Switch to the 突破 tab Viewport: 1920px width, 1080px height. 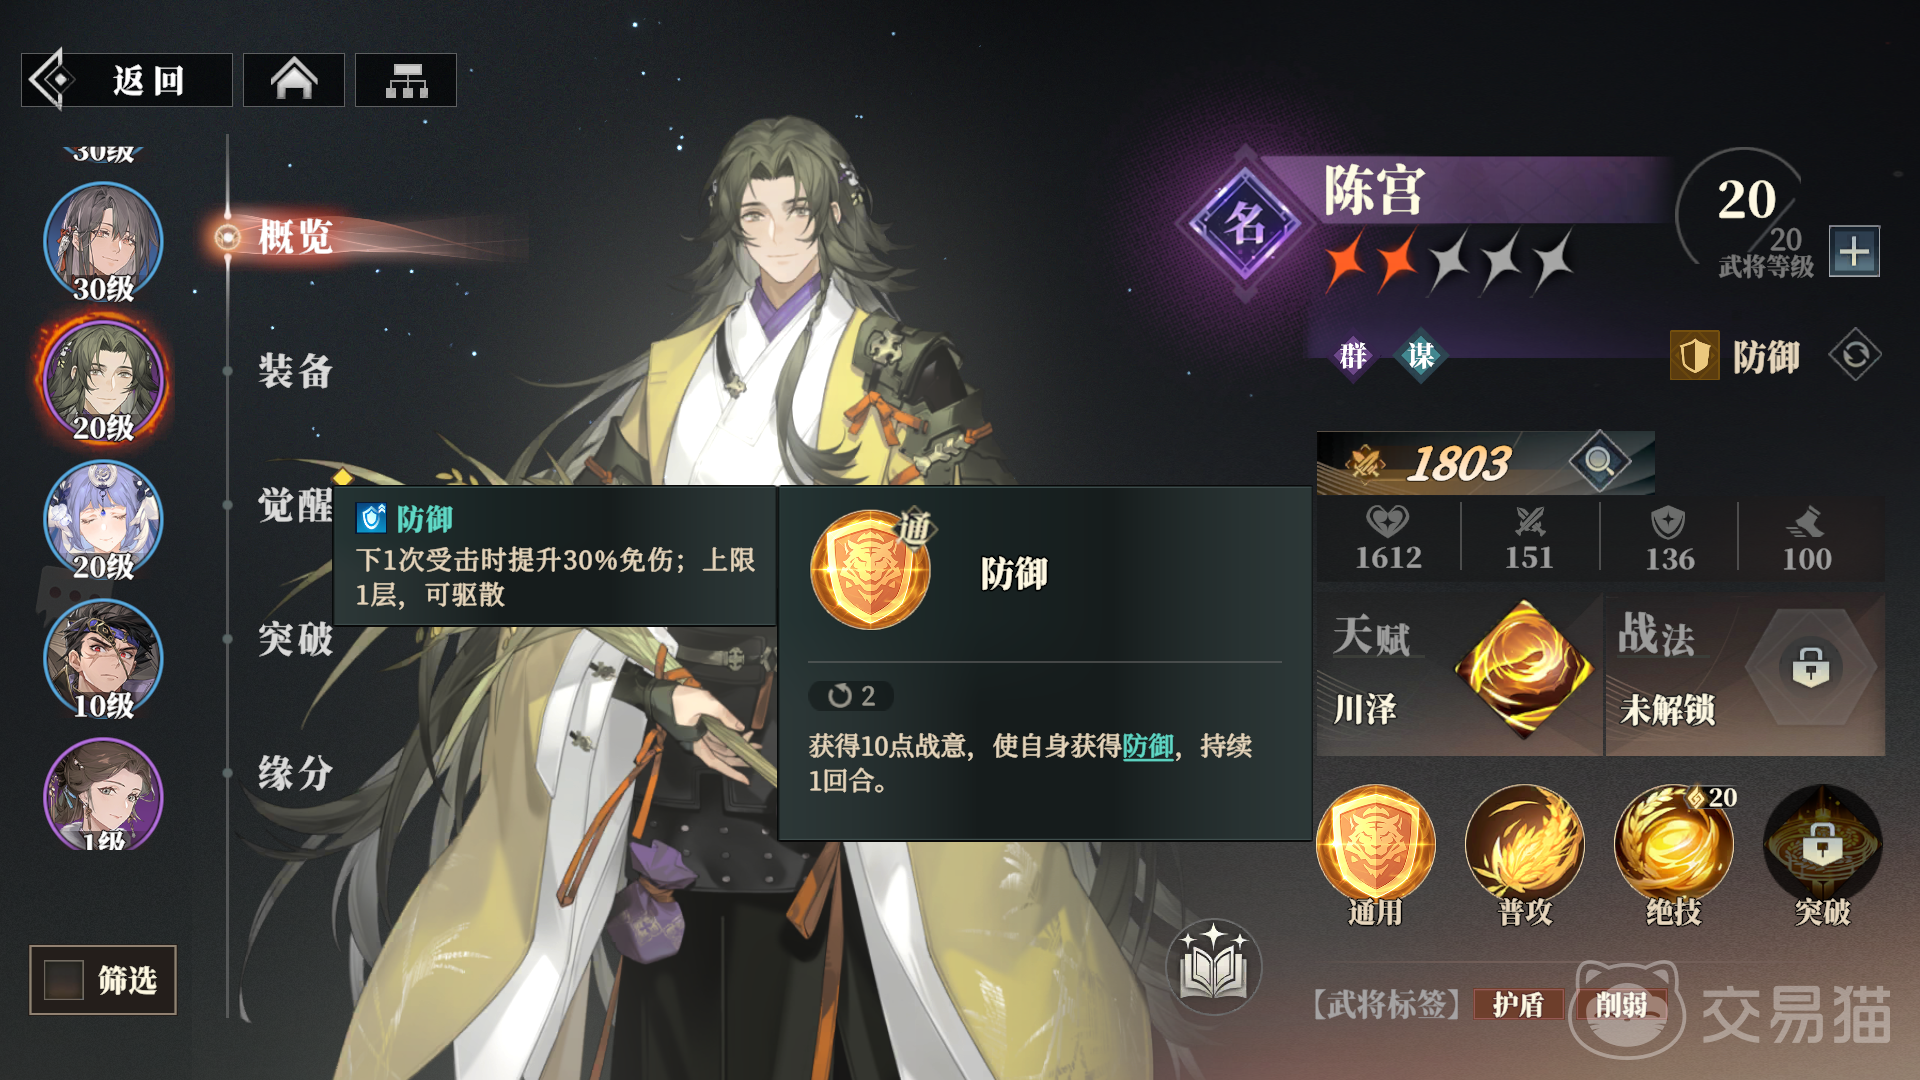[x=295, y=639]
